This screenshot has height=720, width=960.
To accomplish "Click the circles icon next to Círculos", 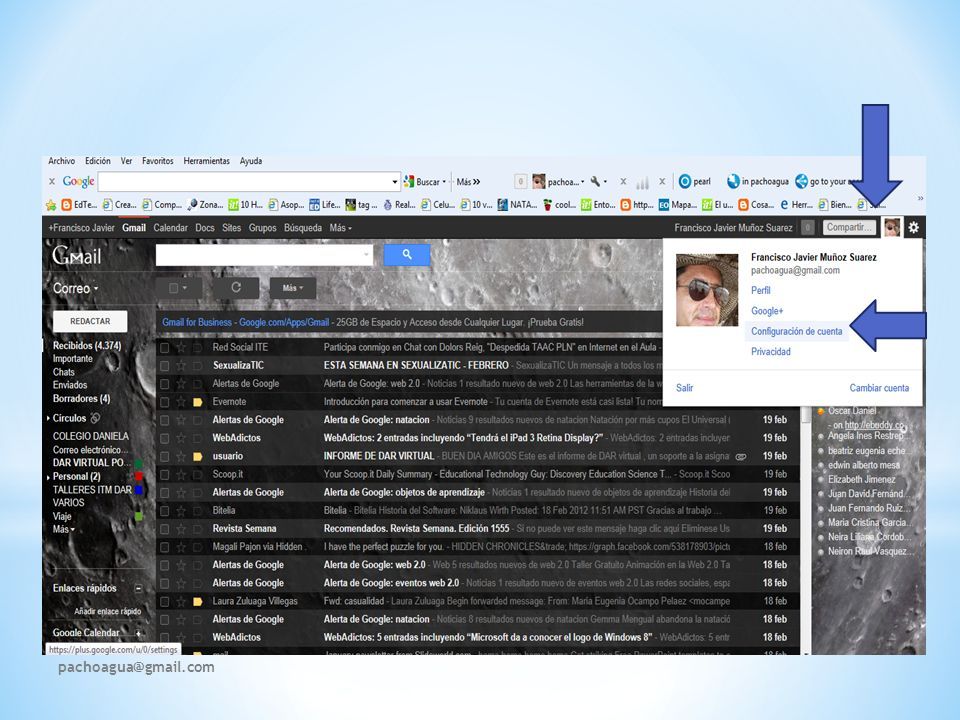I will point(96,418).
